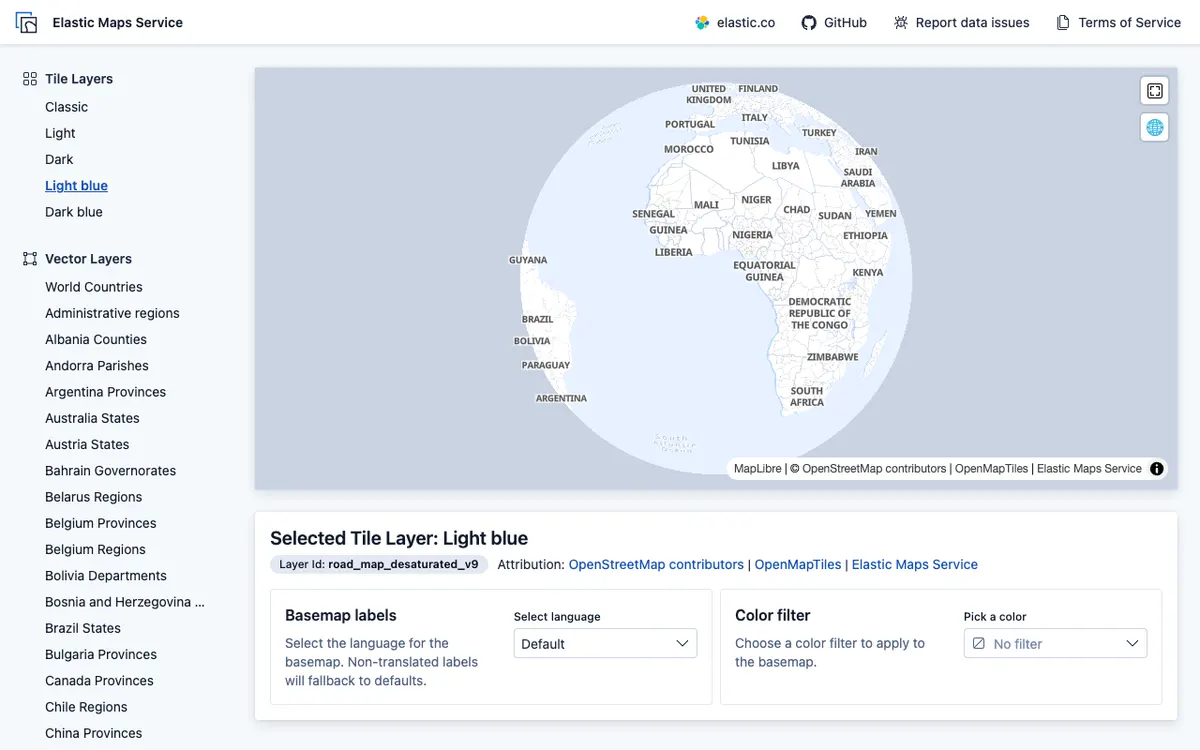
Task: Open the Pick a color dropdown
Action: click(1055, 643)
